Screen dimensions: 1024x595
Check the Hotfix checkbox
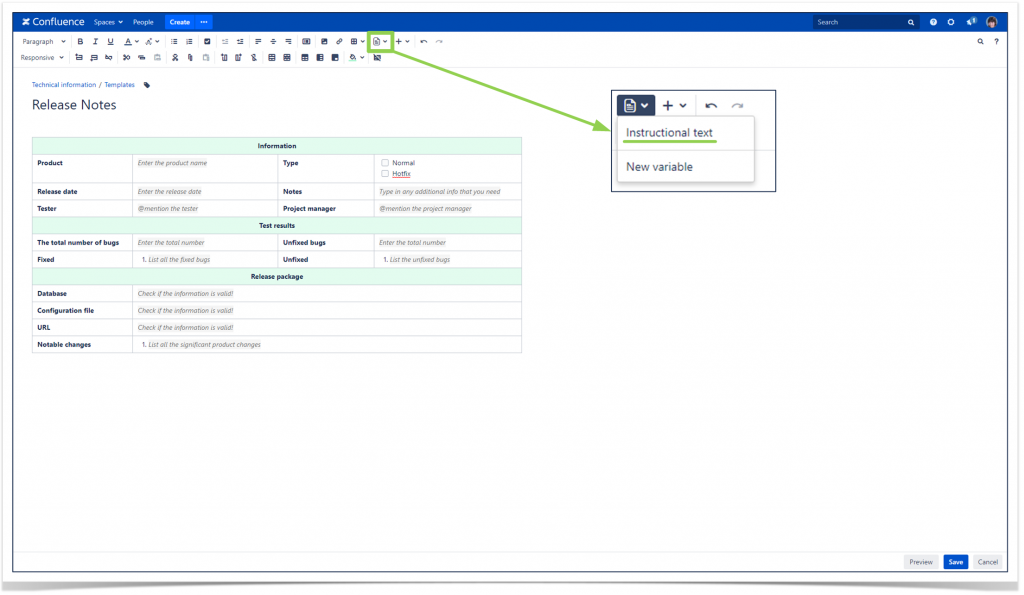coord(385,173)
